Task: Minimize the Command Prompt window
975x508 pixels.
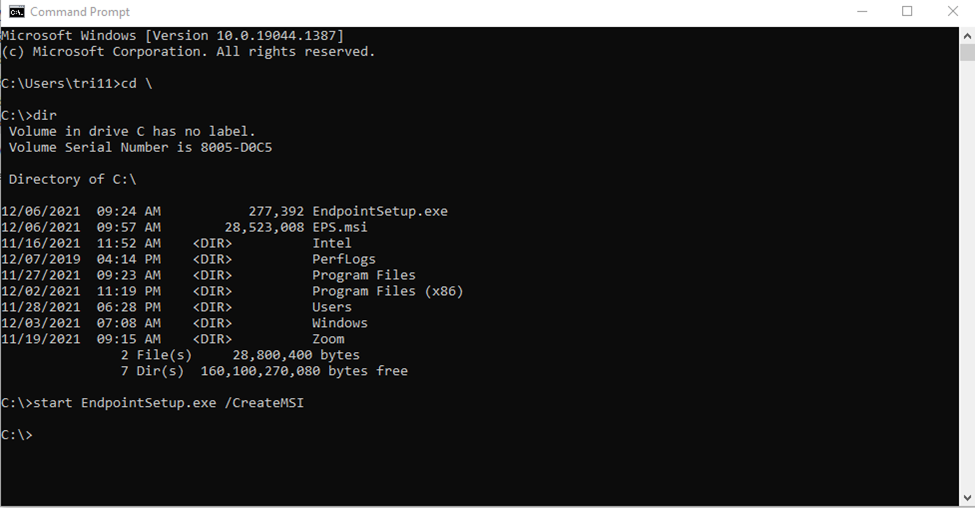Action: coord(862,12)
